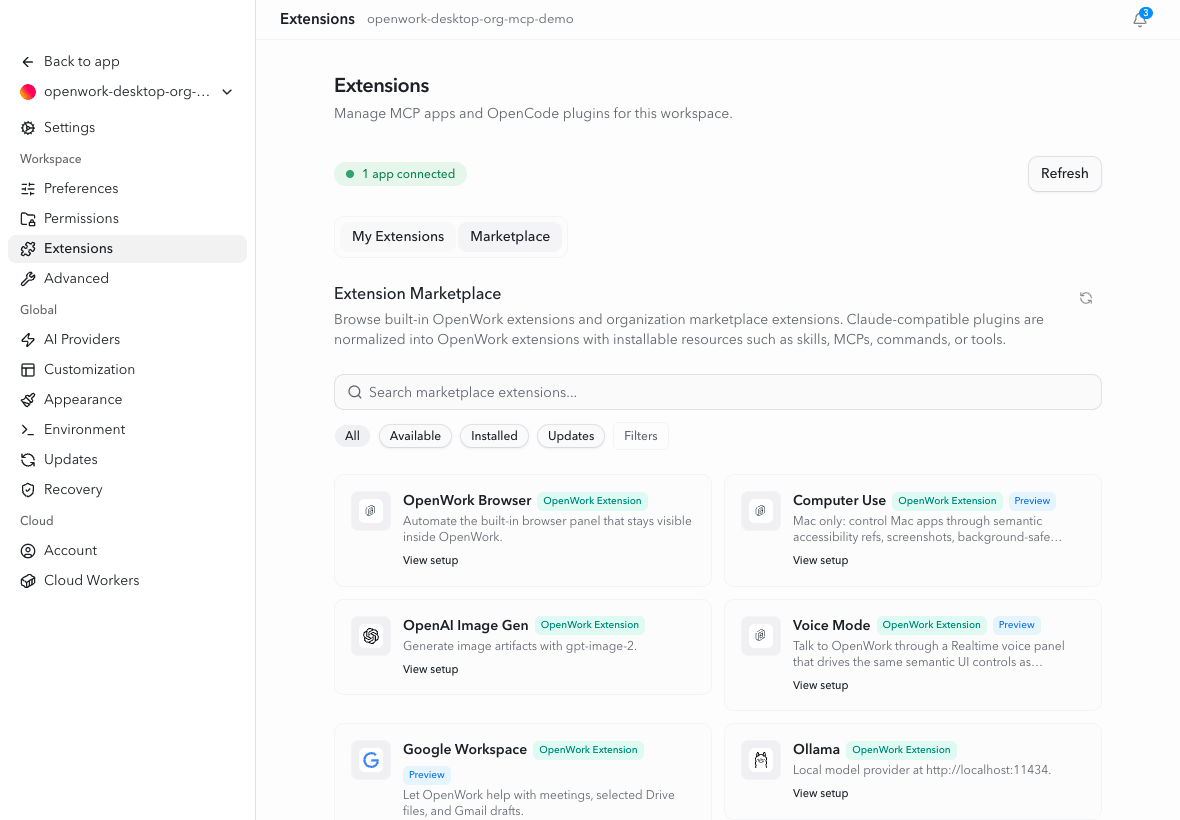This screenshot has width=1180, height=820.
Task: Click the Account user icon
Action: tap(28, 551)
